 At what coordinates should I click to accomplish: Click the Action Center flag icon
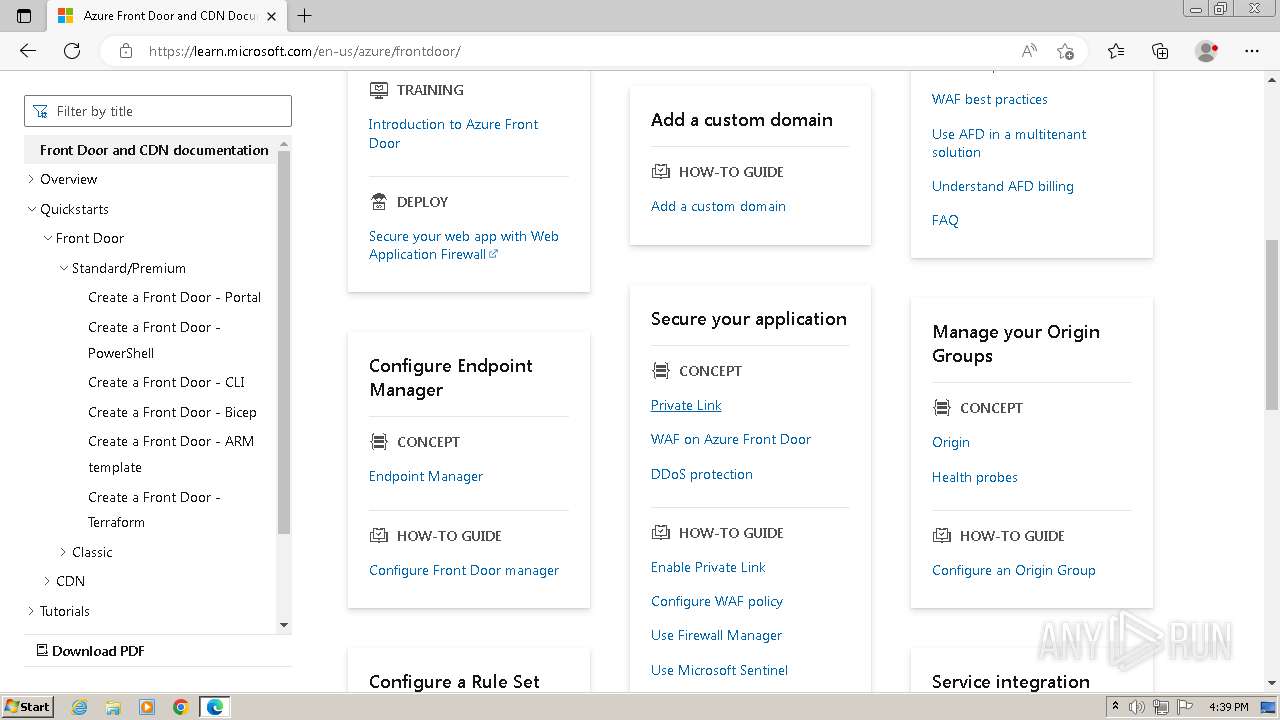pyautogui.click(x=1184, y=707)
